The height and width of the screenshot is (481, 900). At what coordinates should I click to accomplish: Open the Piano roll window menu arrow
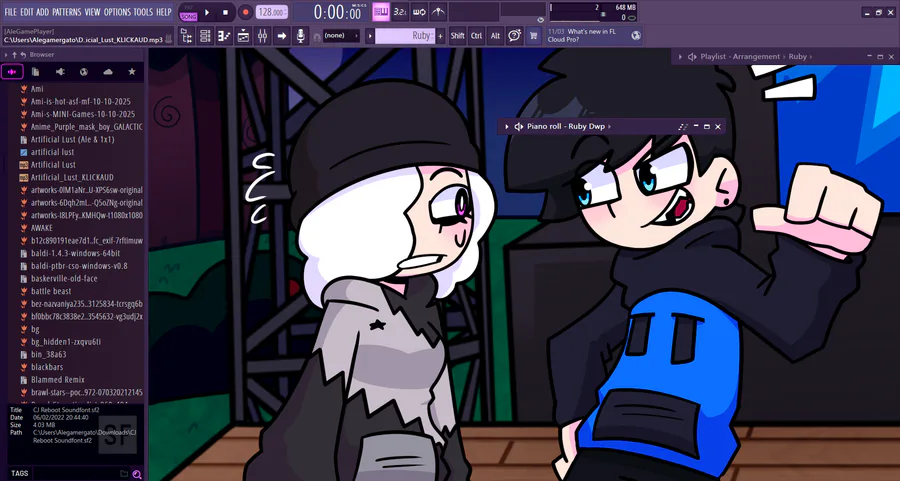click(x=507, y=127)
